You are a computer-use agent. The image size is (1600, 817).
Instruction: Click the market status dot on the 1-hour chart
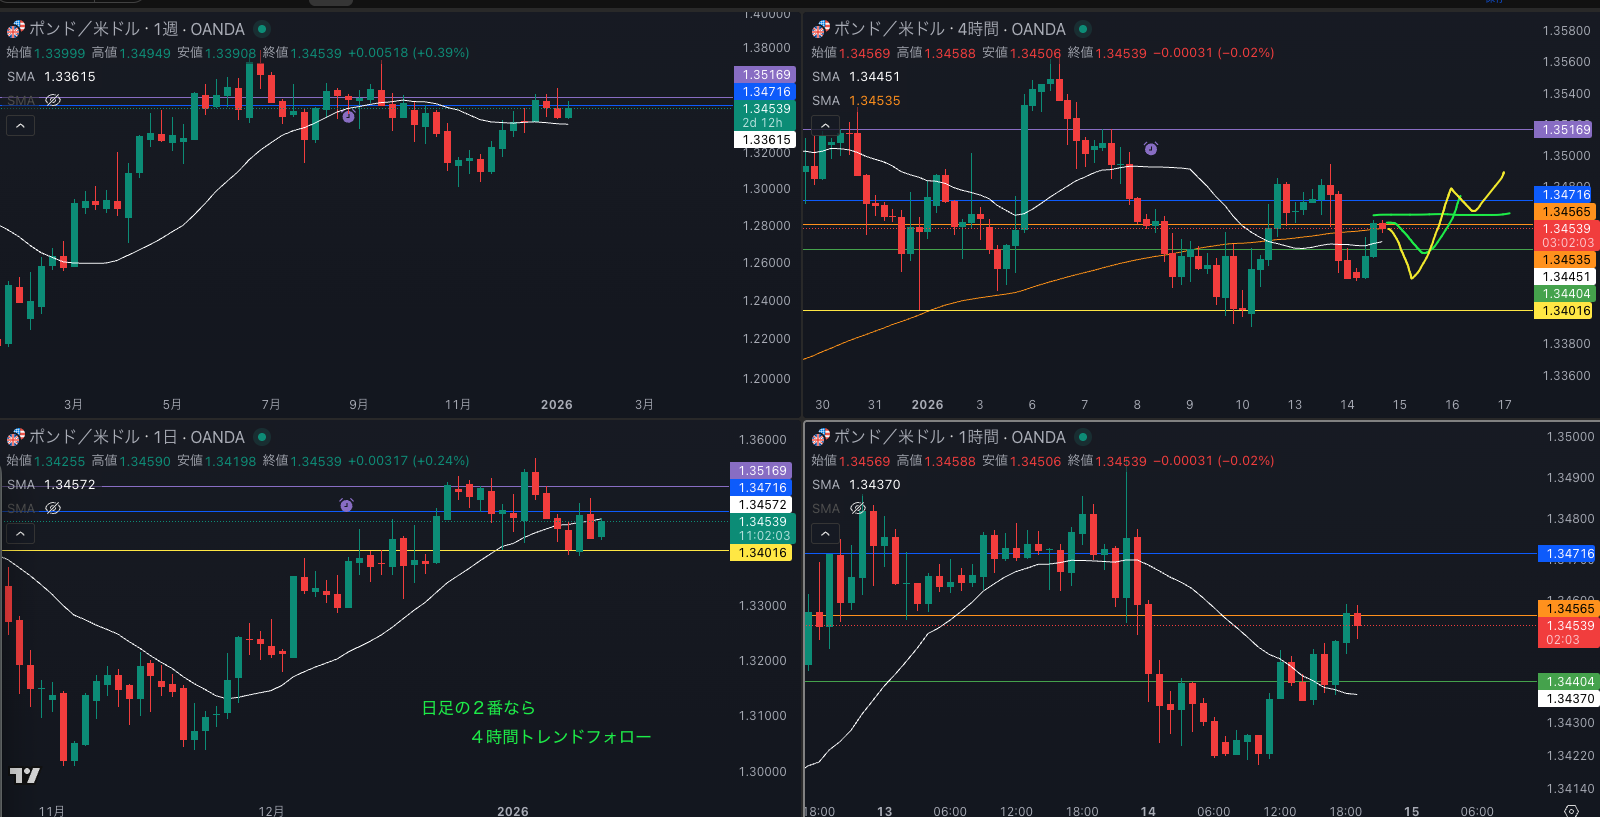pos(1083,437)
